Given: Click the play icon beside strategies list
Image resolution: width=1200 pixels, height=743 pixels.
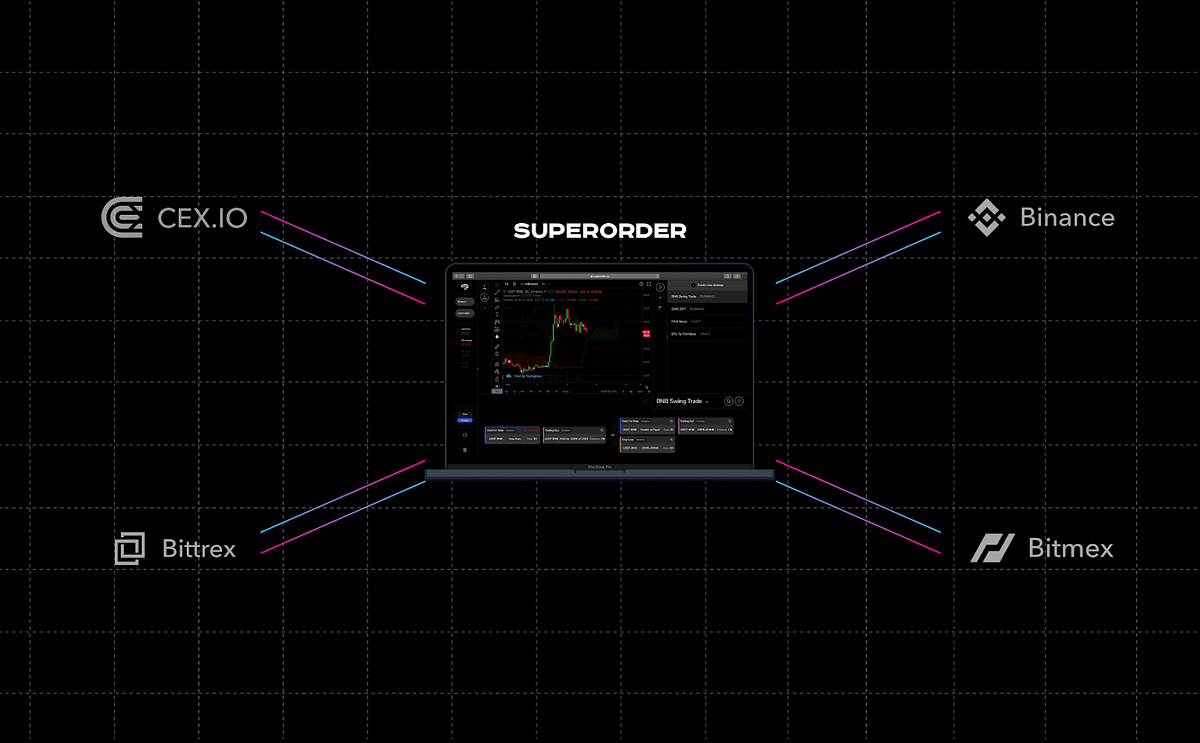Looking at the screenshot, I should point(659,287).
